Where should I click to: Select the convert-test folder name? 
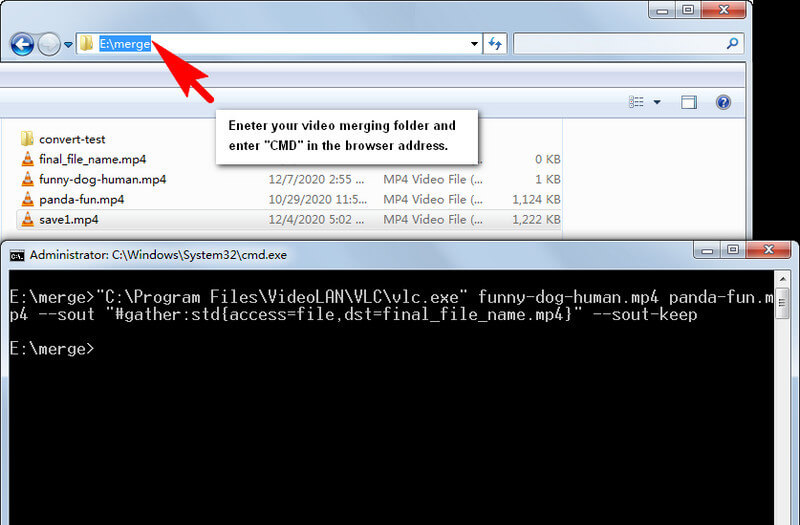click(x=72, y=139)
